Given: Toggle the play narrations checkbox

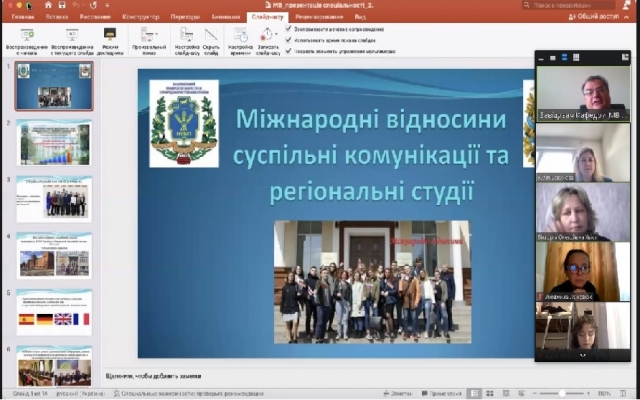Looking at the screenshot, I should coord(289,28).
